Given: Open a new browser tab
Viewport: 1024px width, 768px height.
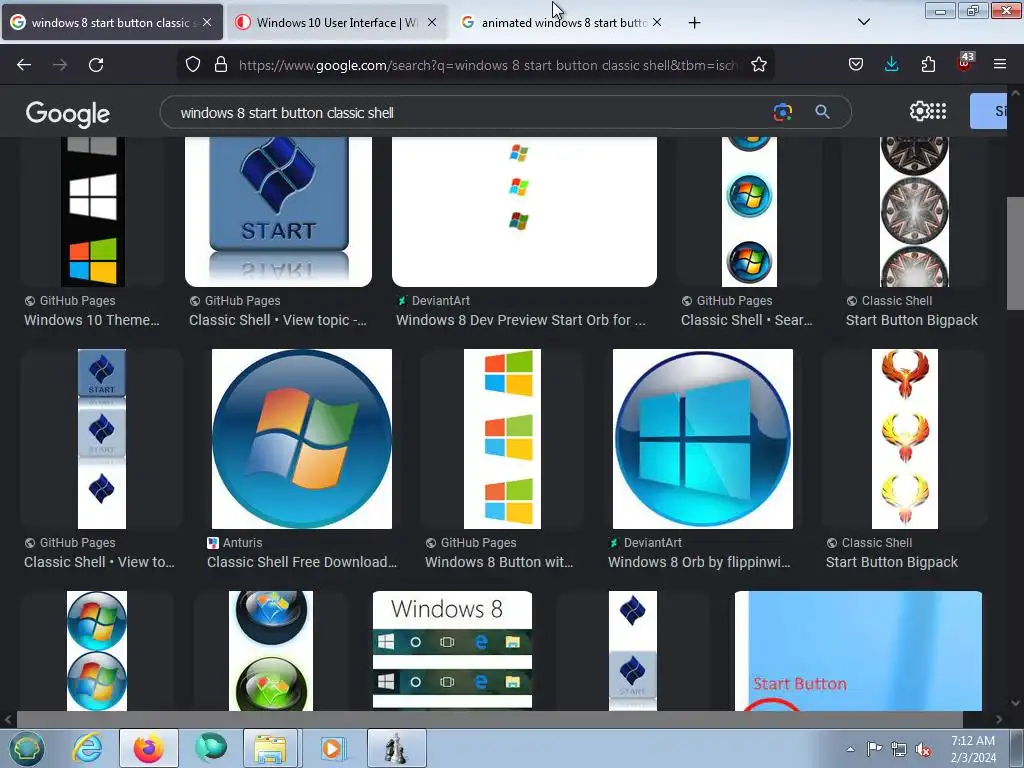Looking at the screenshot, I should point(694,23).
